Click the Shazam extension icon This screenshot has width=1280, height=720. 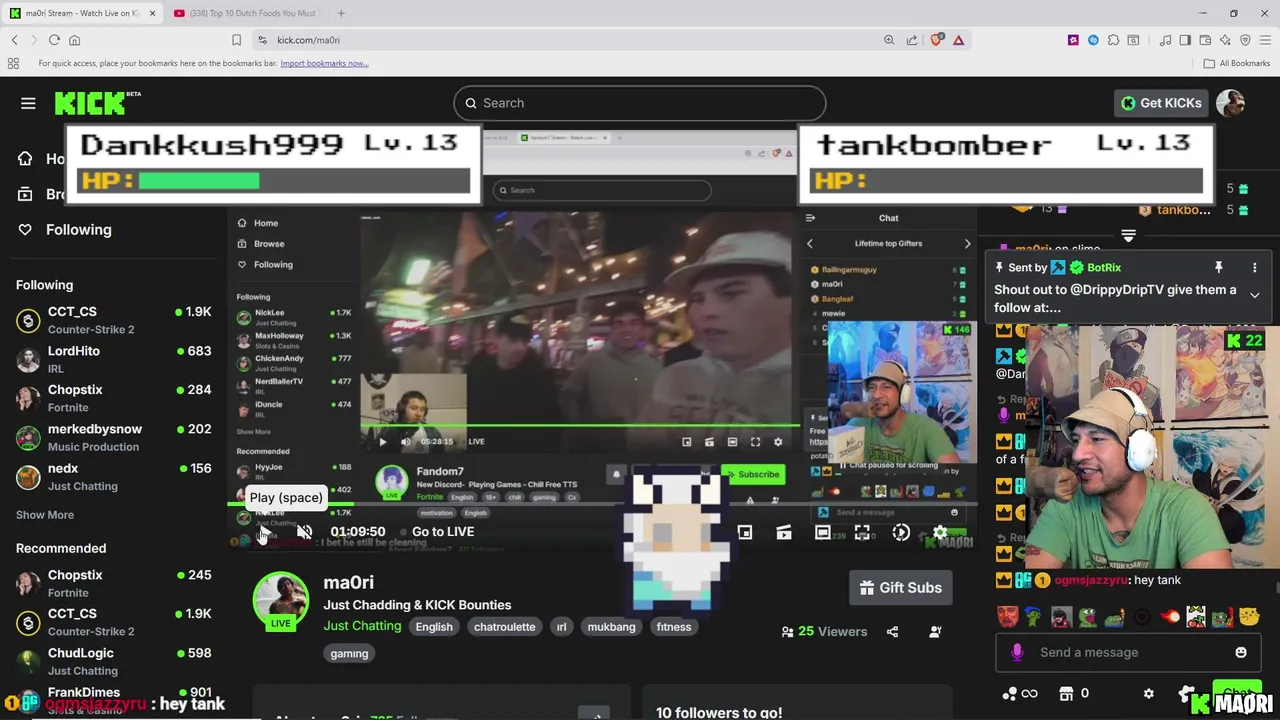click(x=1093, y=40)
